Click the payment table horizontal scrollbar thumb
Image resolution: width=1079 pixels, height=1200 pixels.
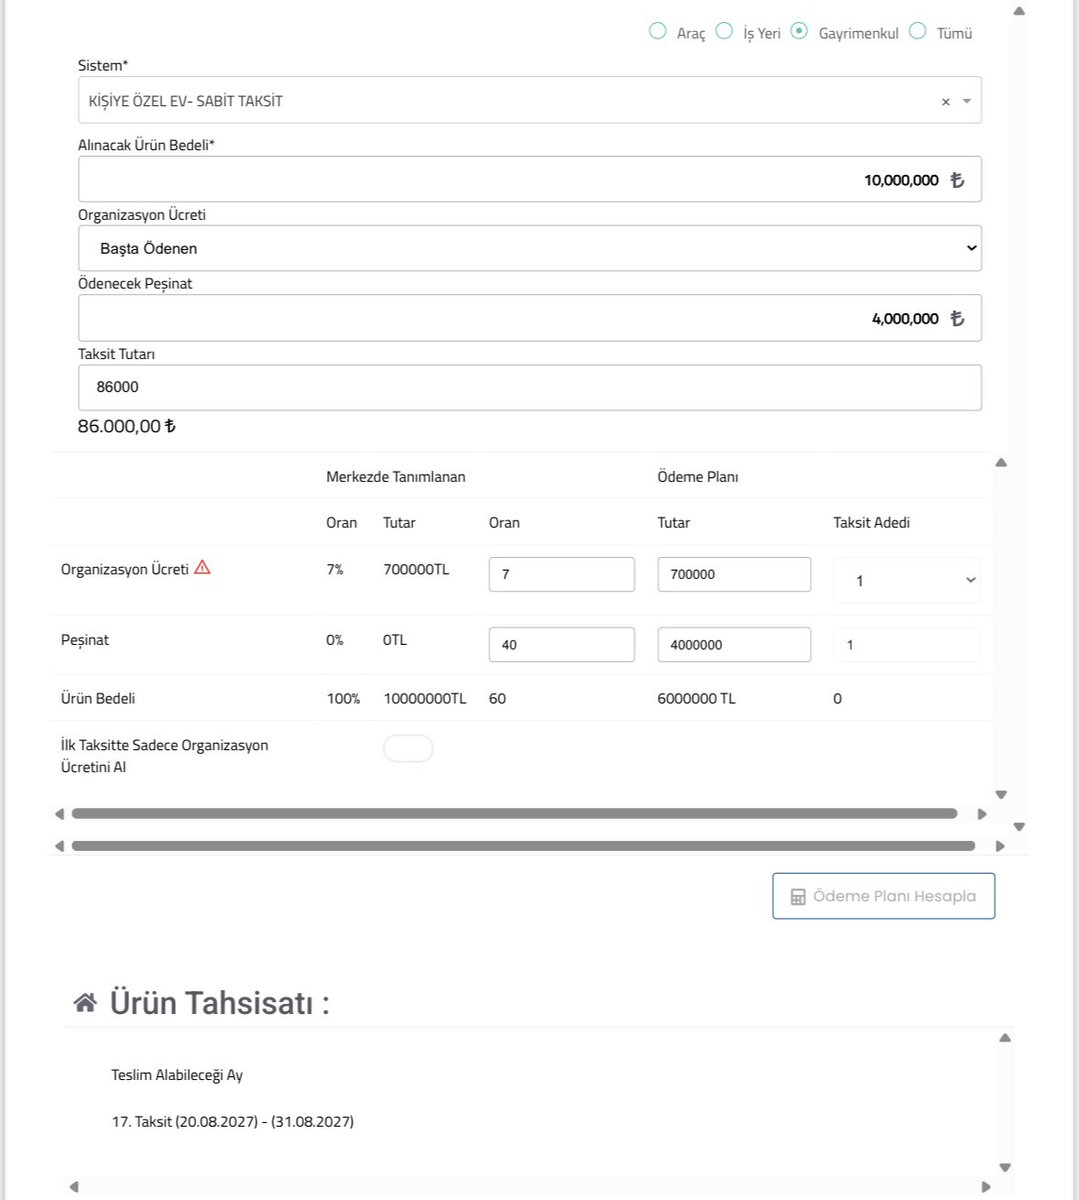[514, 814]
